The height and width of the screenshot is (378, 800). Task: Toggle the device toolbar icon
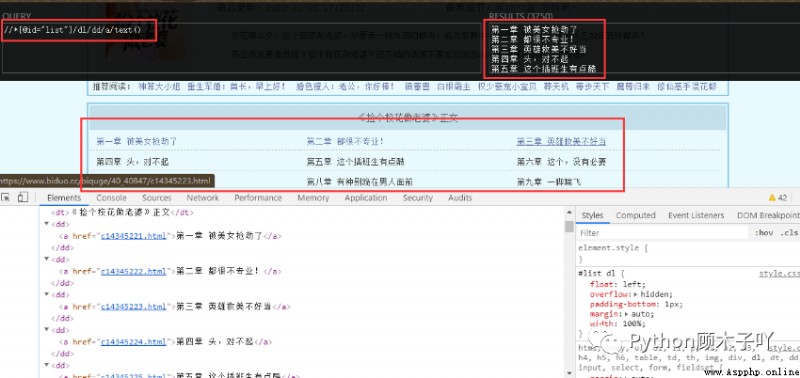point(22,197)
